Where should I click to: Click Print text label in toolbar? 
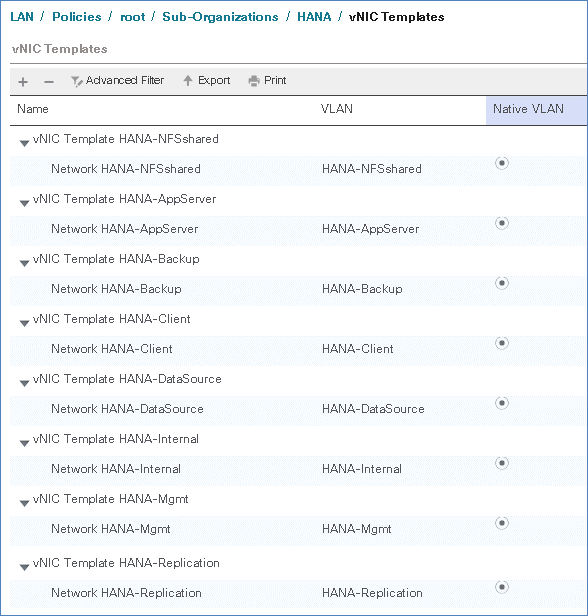pos(275,80)
